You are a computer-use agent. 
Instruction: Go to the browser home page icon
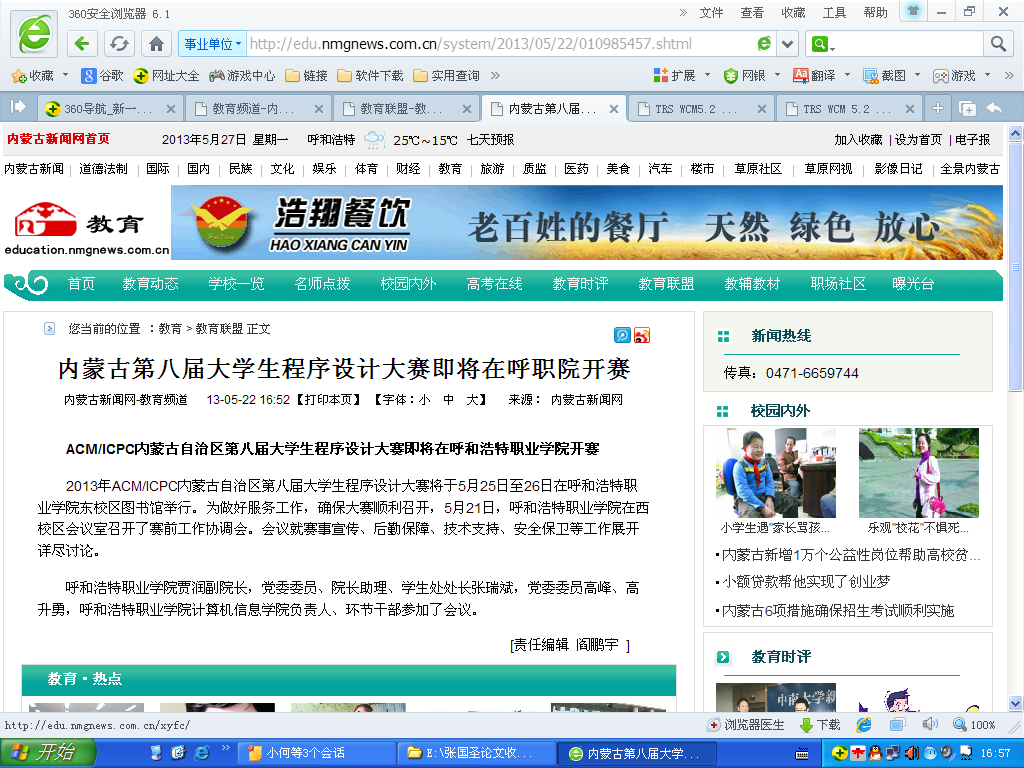pos(156,44)
